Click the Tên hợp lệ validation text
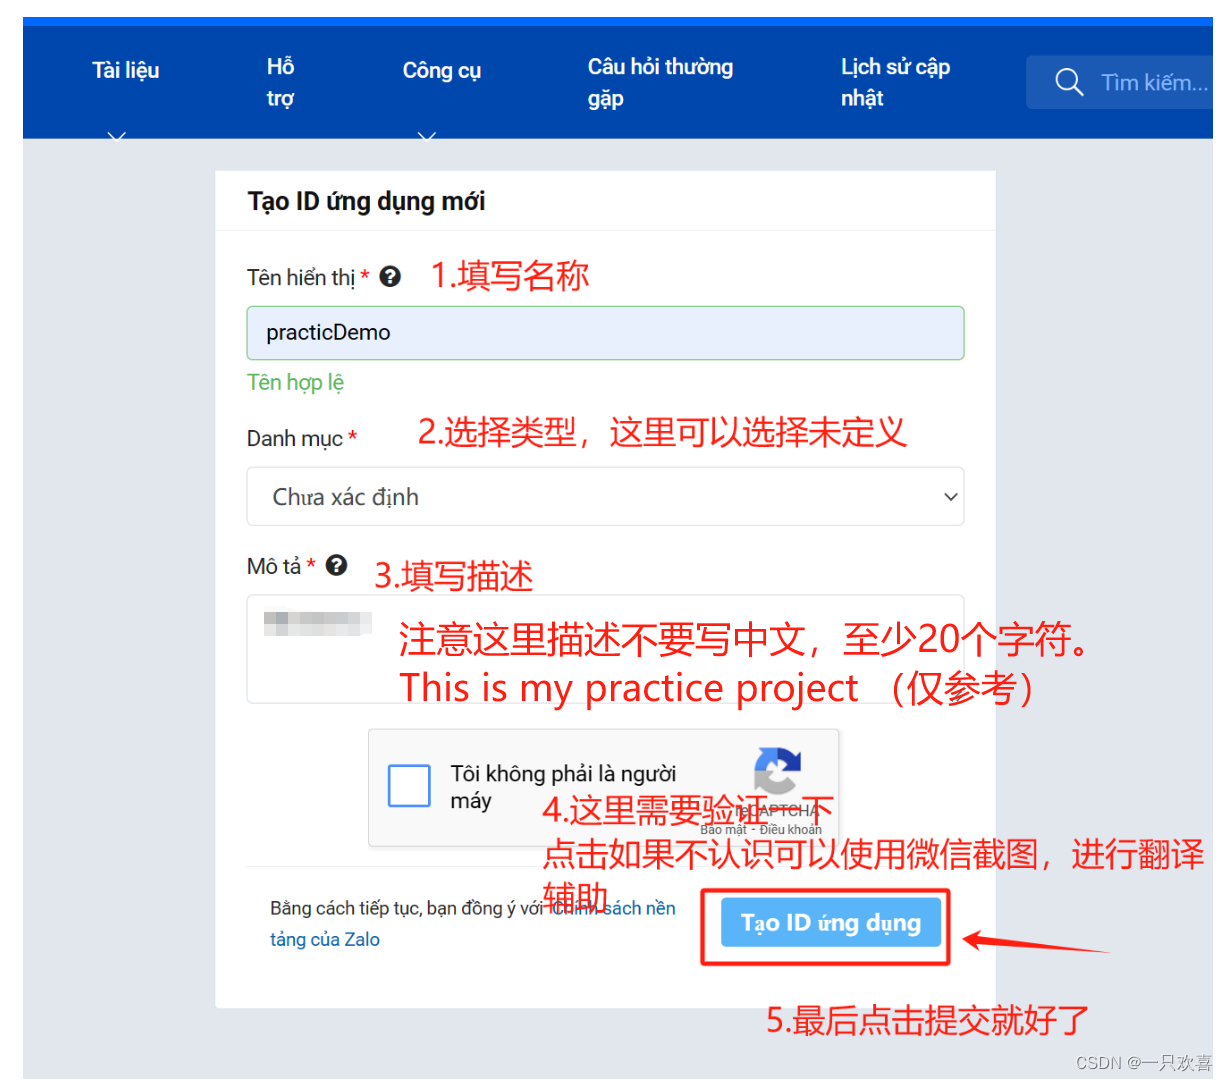Image resolution: width=1228 pixels, height=1081 pixels. [295, 383]
